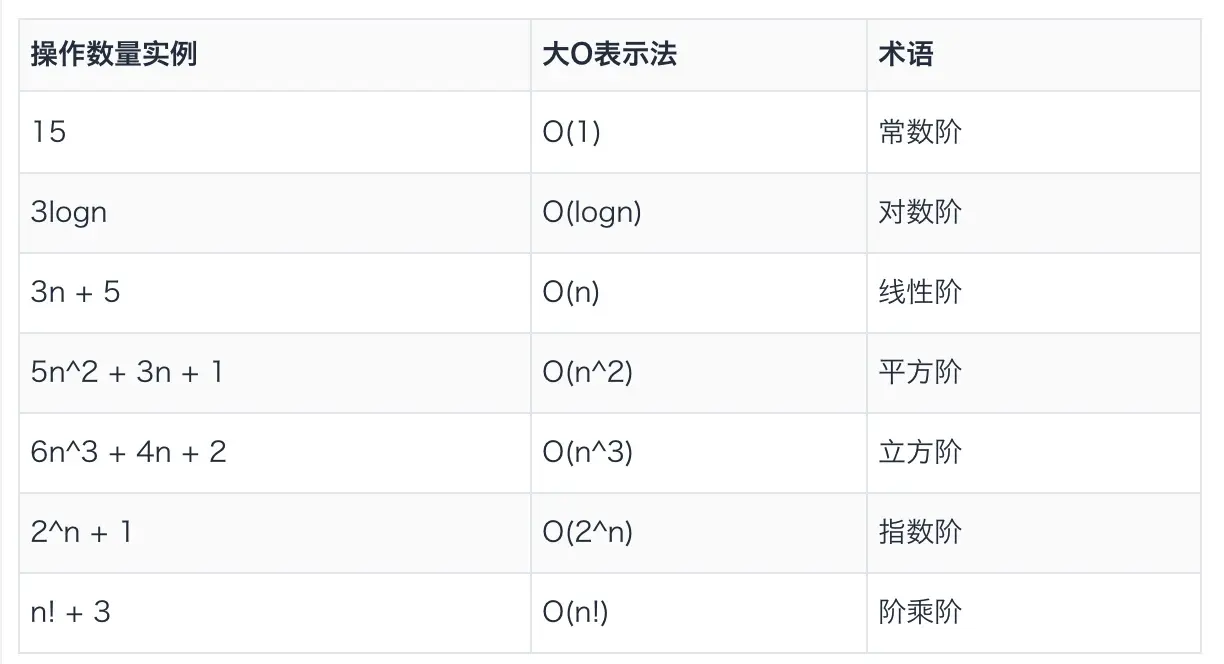Click the 平方阶 term cell
1224x664 pixels.
tap(1034, 373)
